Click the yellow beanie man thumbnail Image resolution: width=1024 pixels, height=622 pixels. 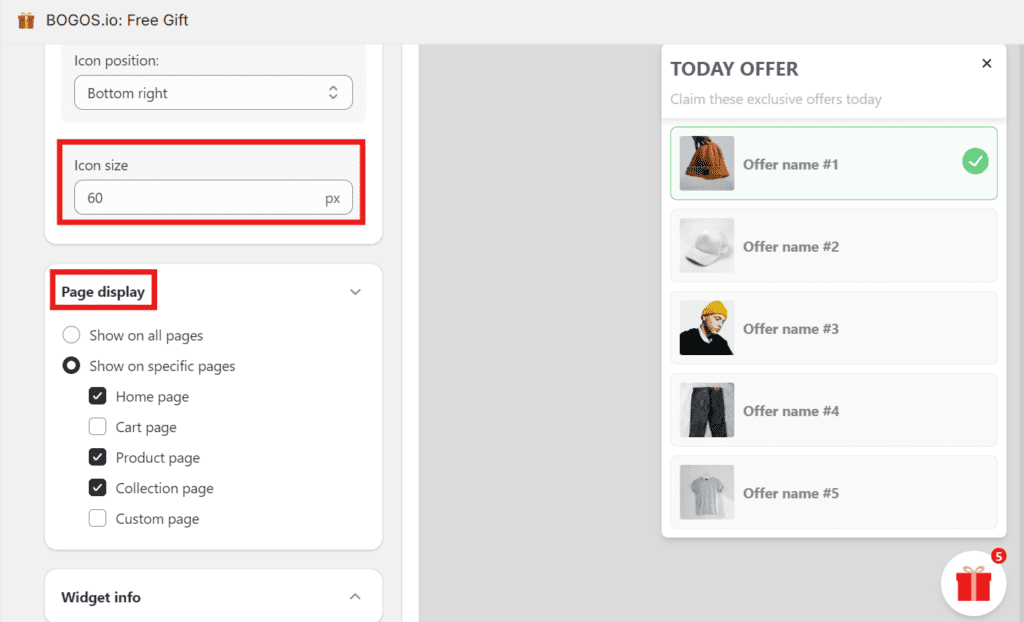706,328
